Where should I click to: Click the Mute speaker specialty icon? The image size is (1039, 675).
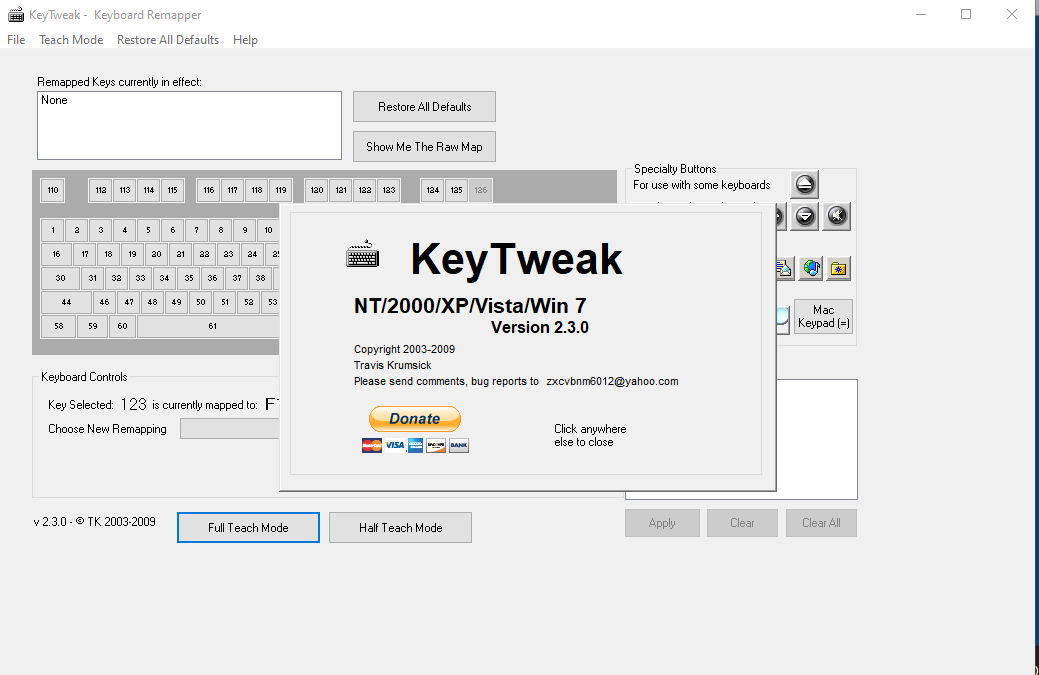tap(836, 216)
